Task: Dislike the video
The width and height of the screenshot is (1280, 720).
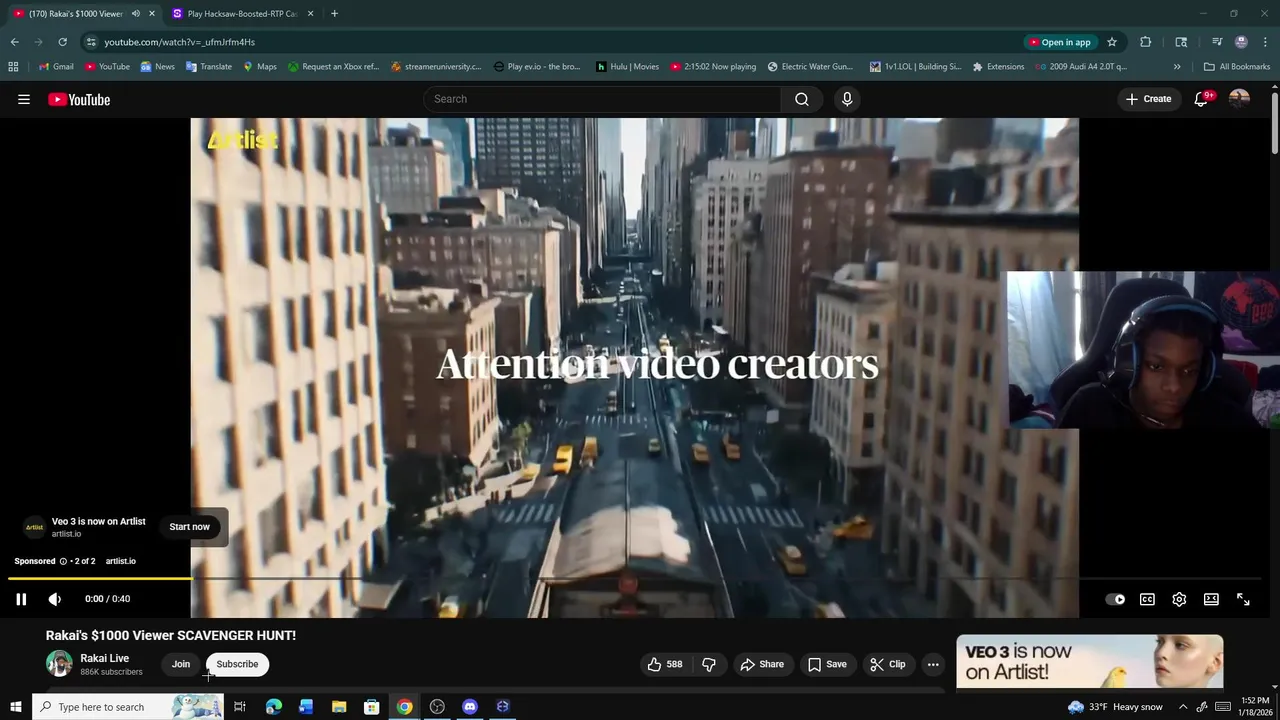Action: point(709,664)
